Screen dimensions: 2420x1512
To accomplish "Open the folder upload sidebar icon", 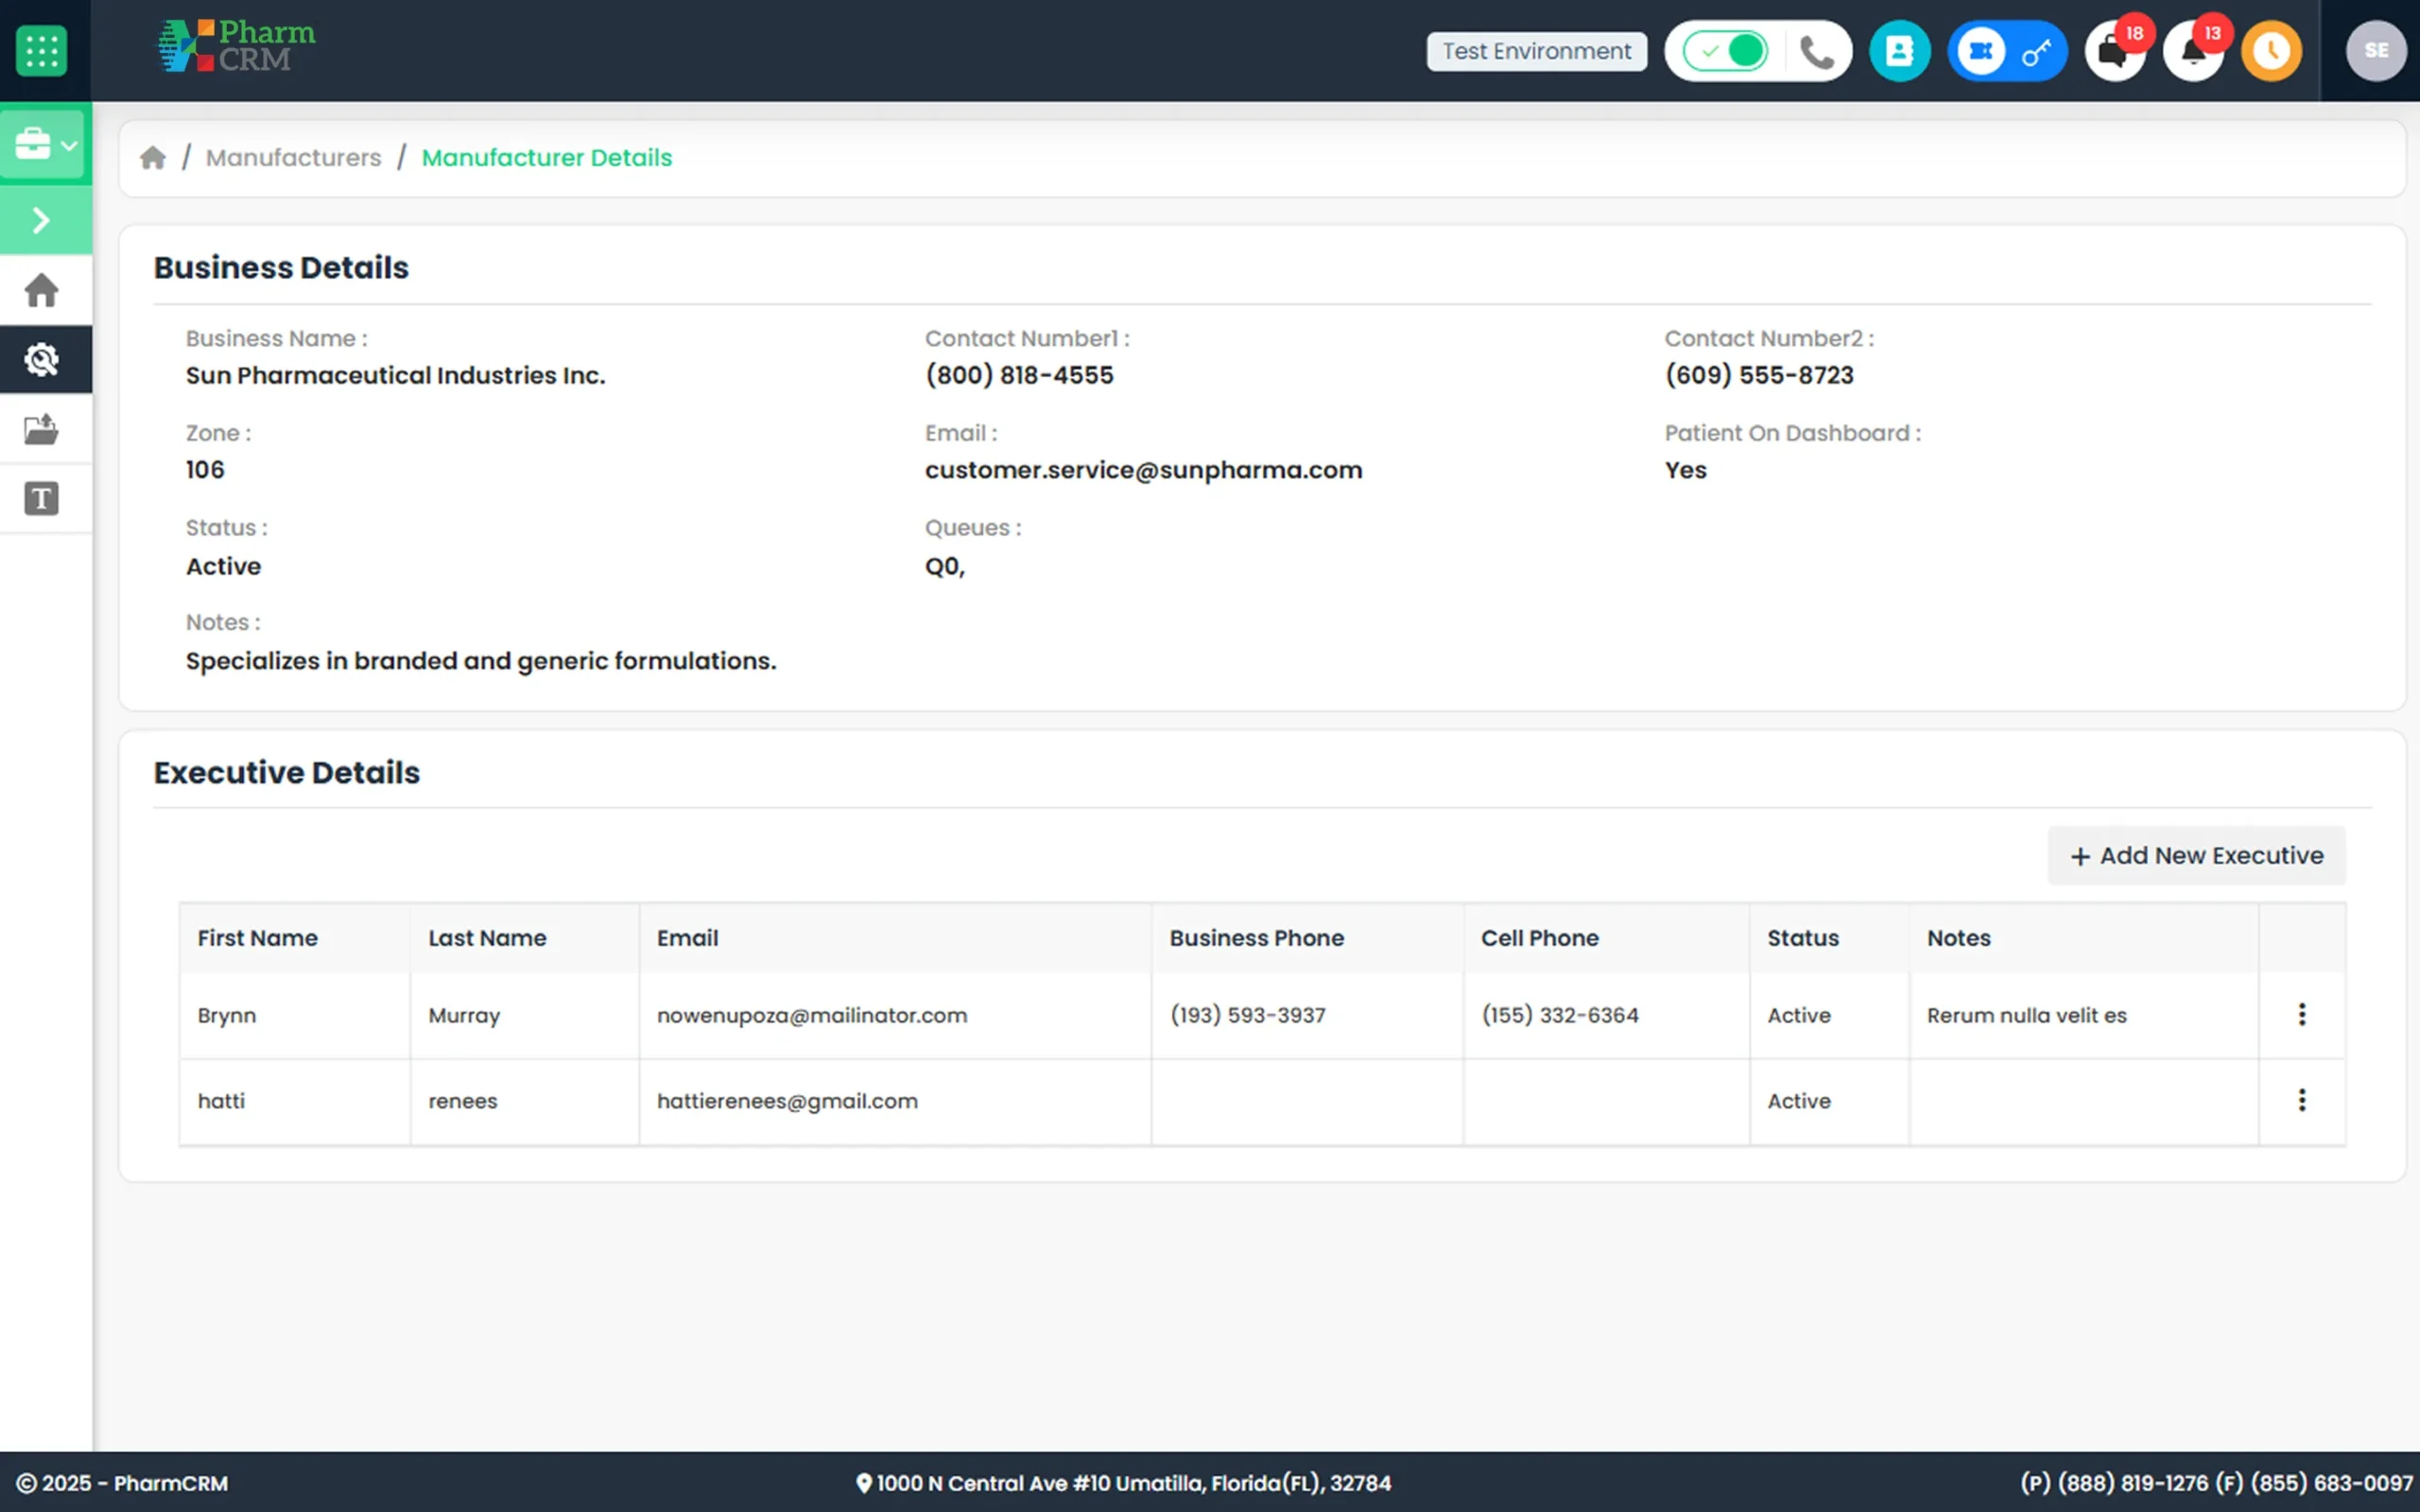I will (42, 429).
